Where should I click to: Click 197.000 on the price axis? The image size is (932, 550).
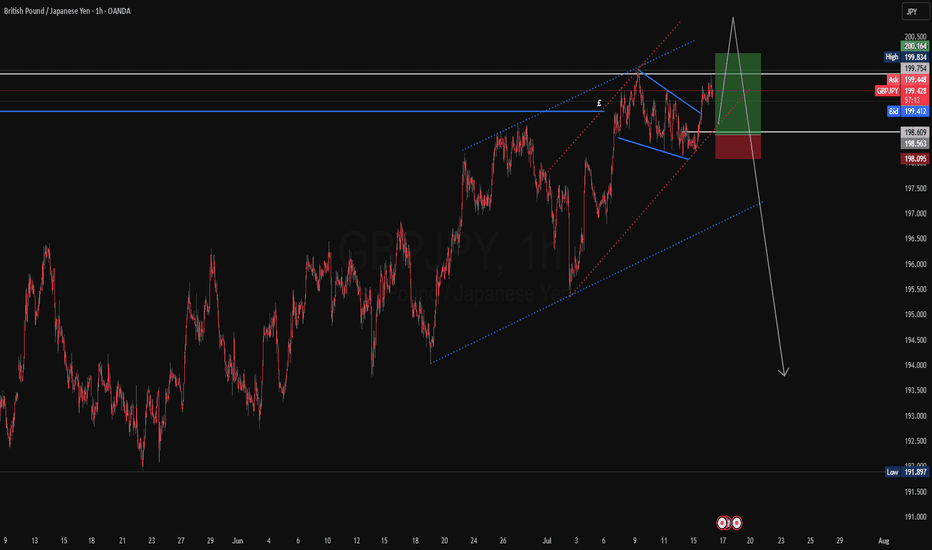point(915,213)
